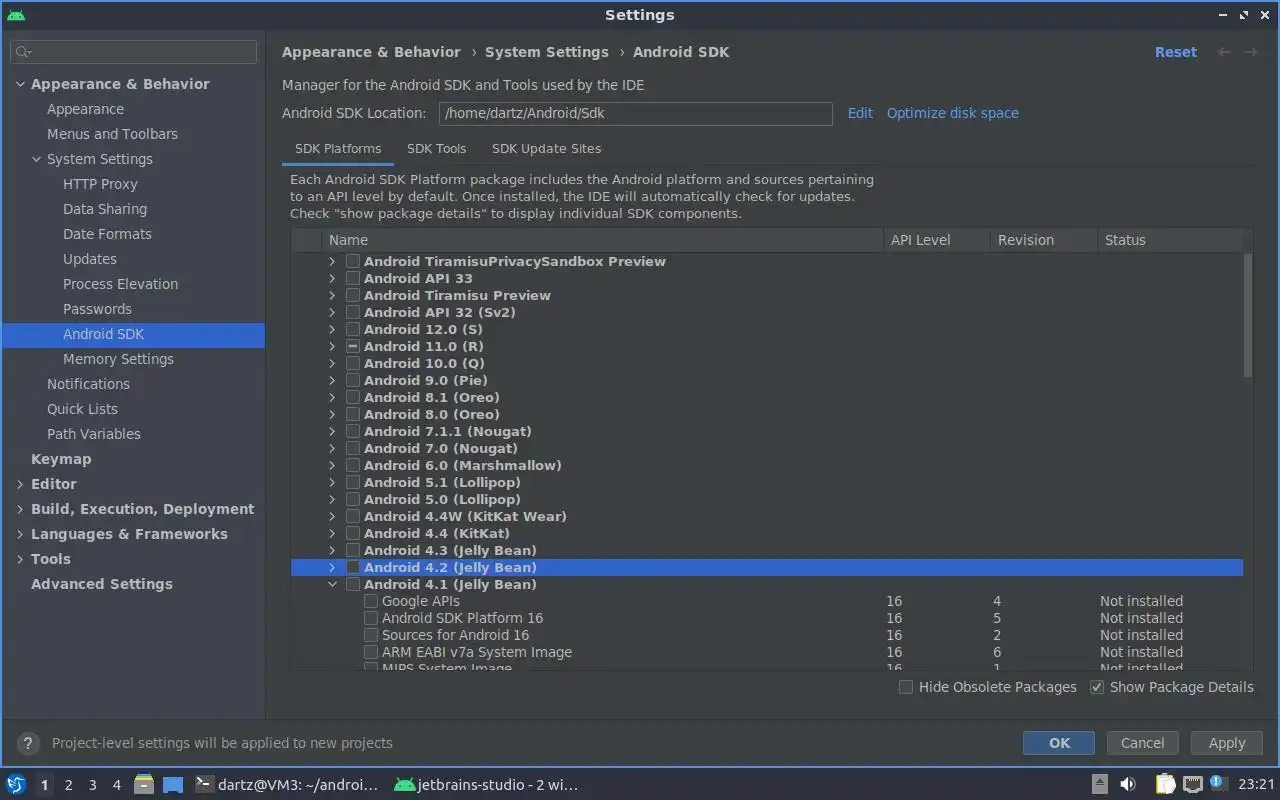Expand Build, Execution, Deployment section
1280x800 pixels.
click(20, 509)
